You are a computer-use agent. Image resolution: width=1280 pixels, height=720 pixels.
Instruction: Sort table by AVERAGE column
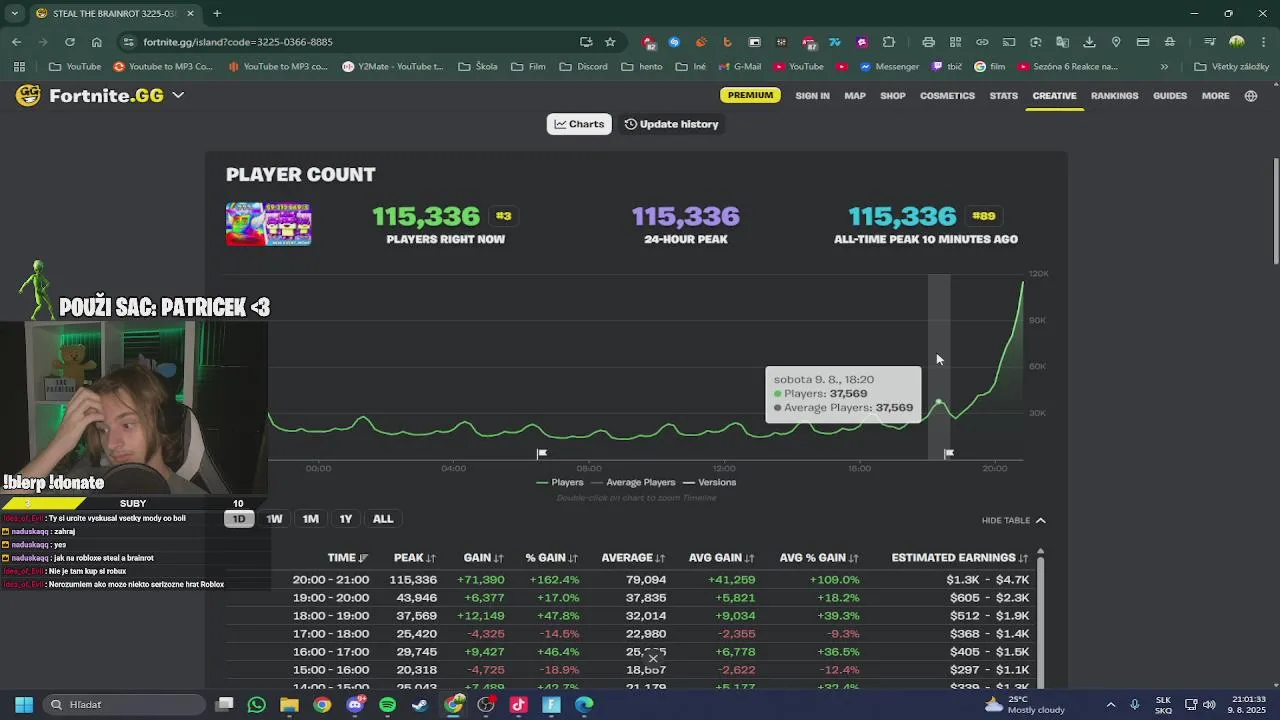[633, 557]
